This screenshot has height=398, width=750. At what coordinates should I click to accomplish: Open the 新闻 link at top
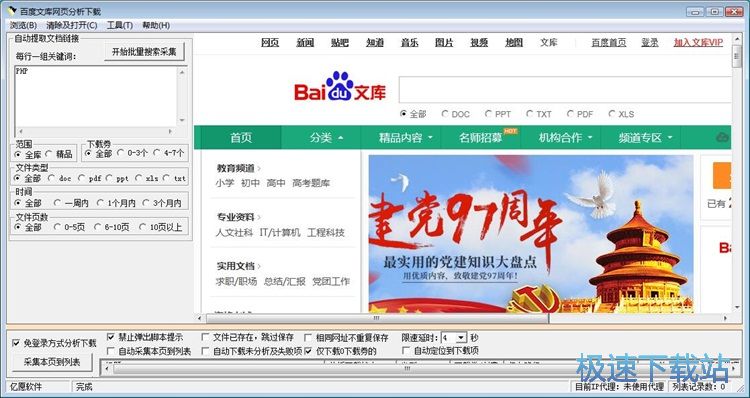click(305, 43)
